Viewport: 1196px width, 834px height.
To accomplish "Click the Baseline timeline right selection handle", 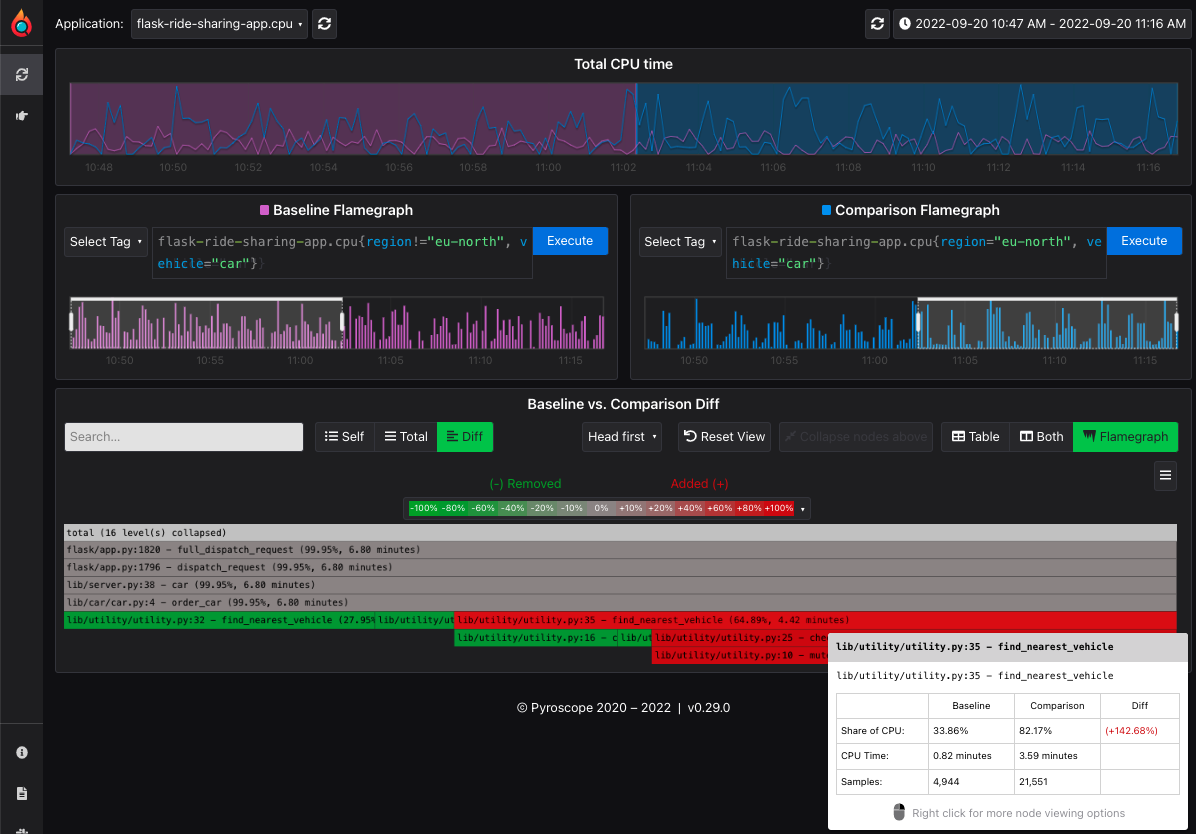I will 342,321.
